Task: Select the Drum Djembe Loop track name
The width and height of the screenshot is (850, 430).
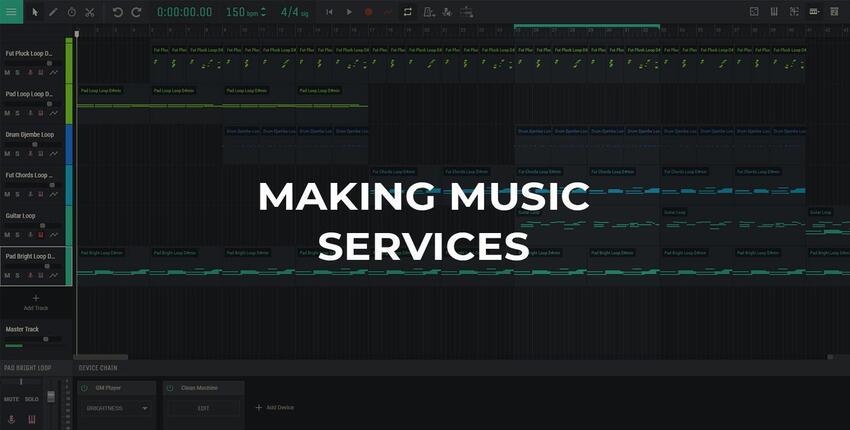Action: (30, 134)
